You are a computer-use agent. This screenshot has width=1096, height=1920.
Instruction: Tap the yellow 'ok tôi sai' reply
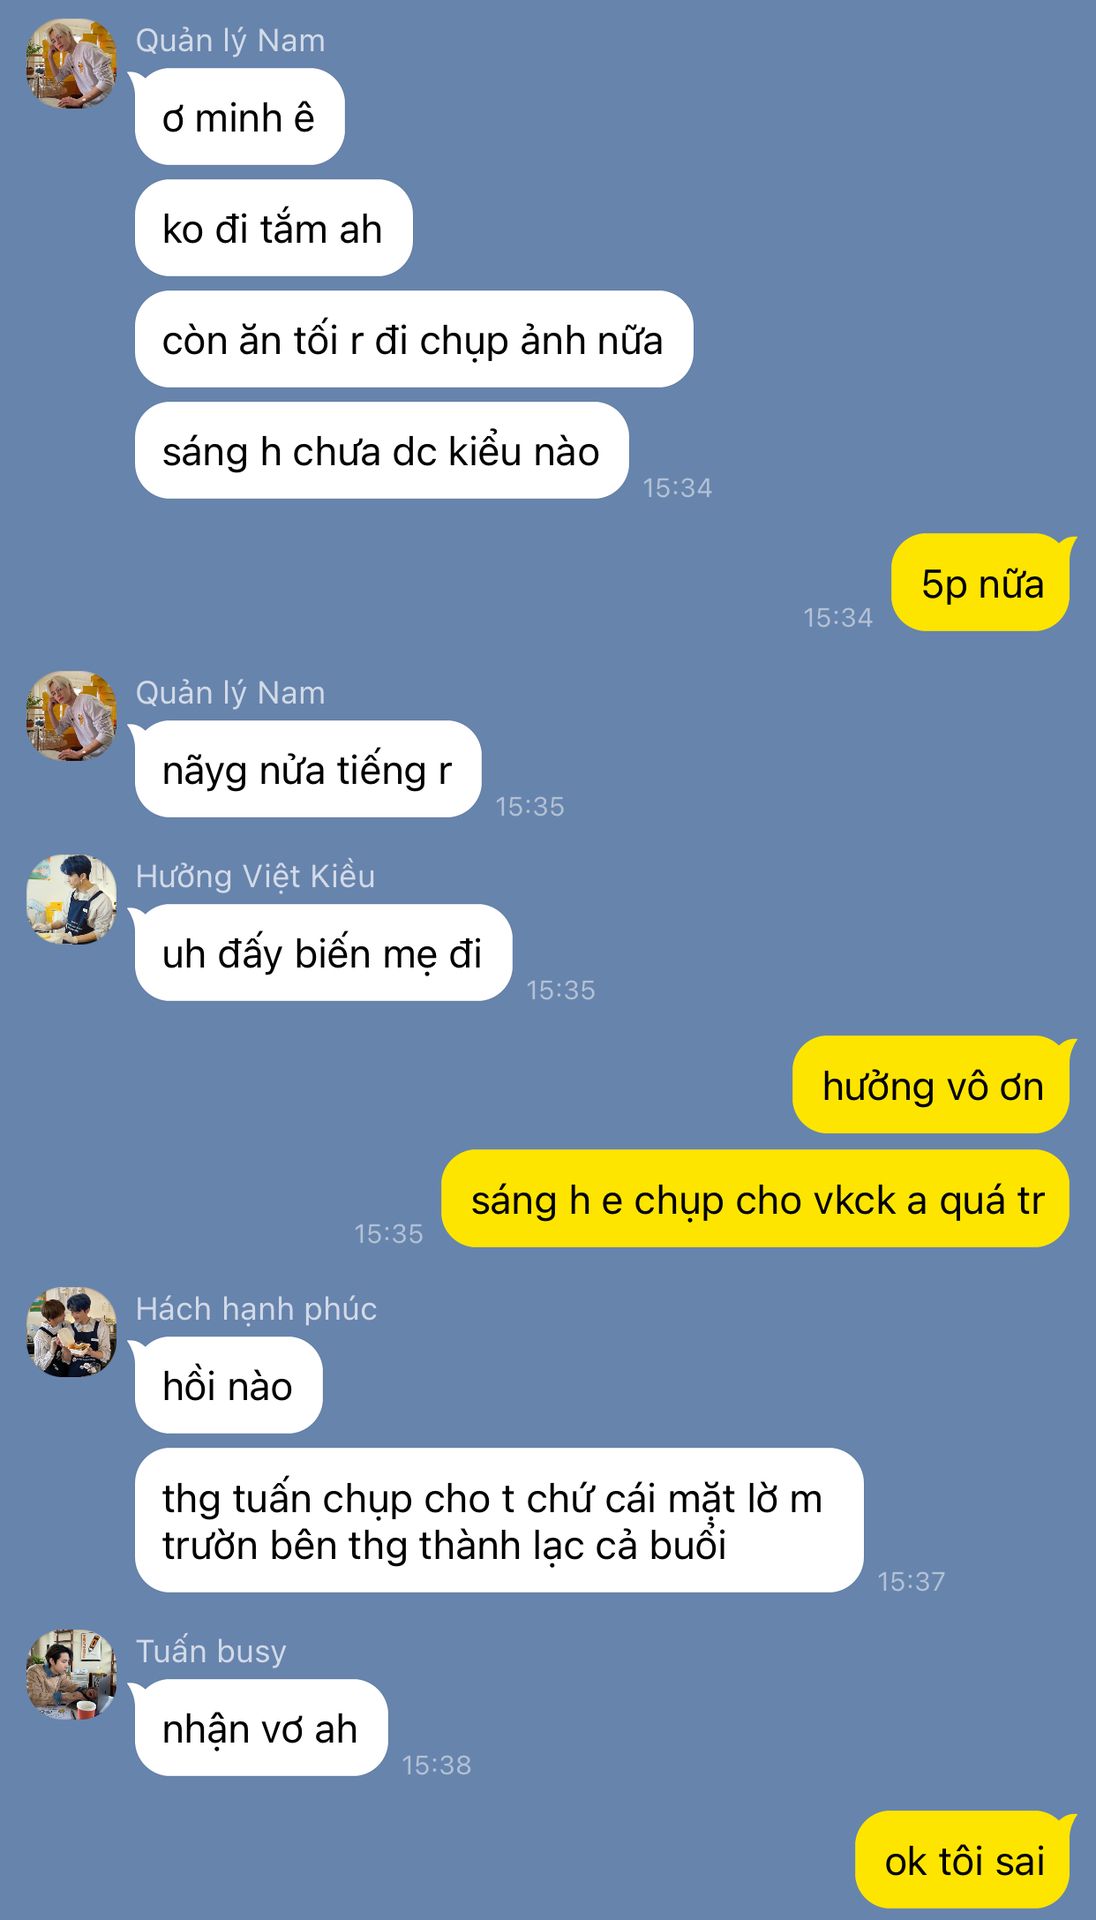click(964, 1860)
